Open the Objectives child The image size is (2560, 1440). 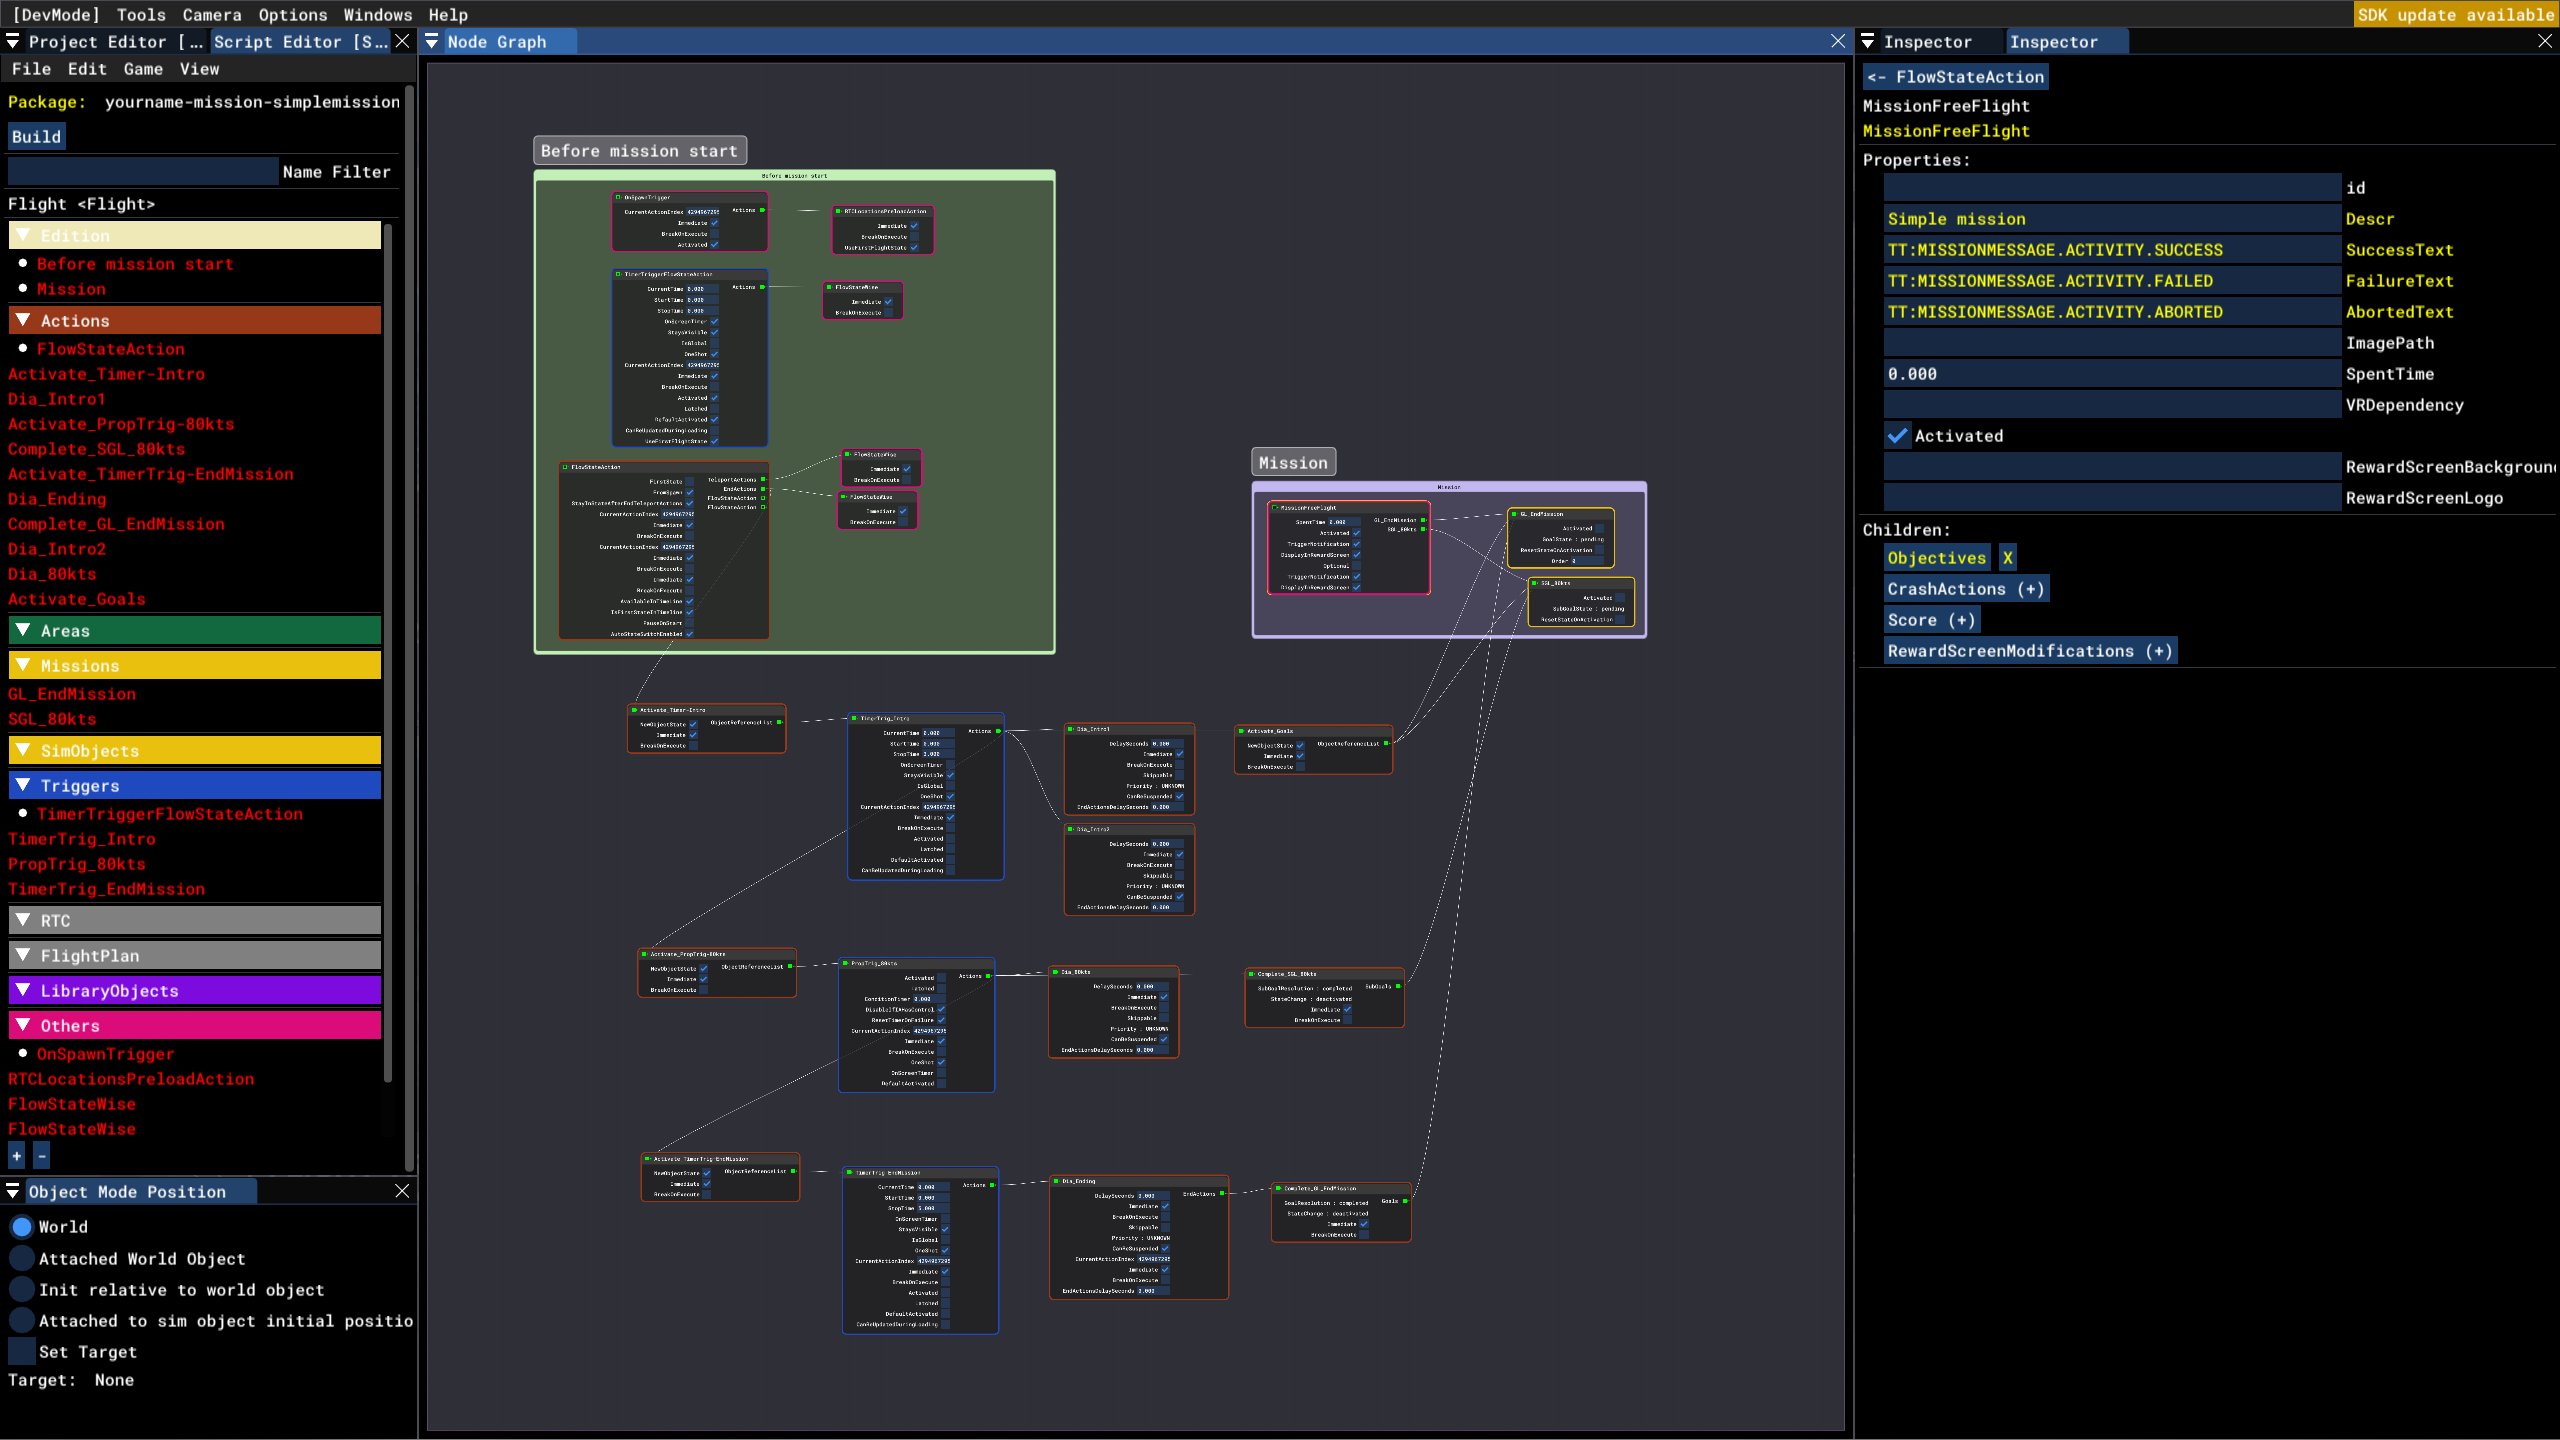(1936, 558)
